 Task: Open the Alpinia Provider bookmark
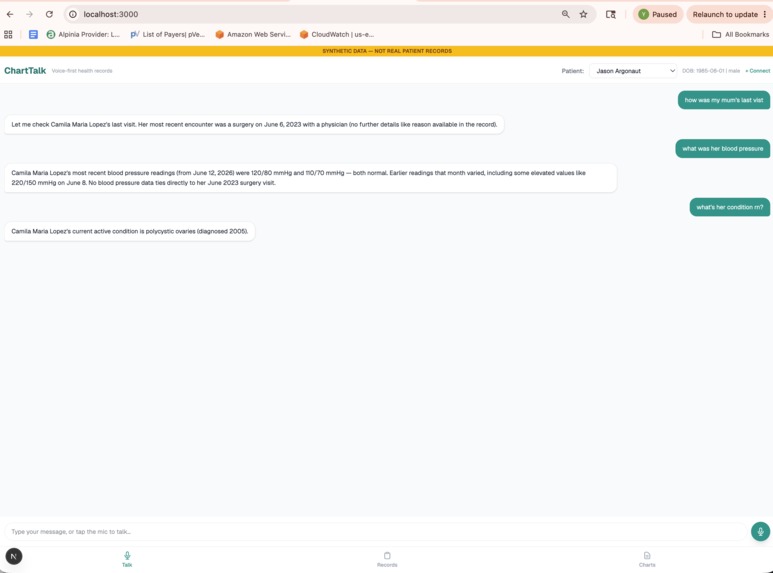pos(83,35)
